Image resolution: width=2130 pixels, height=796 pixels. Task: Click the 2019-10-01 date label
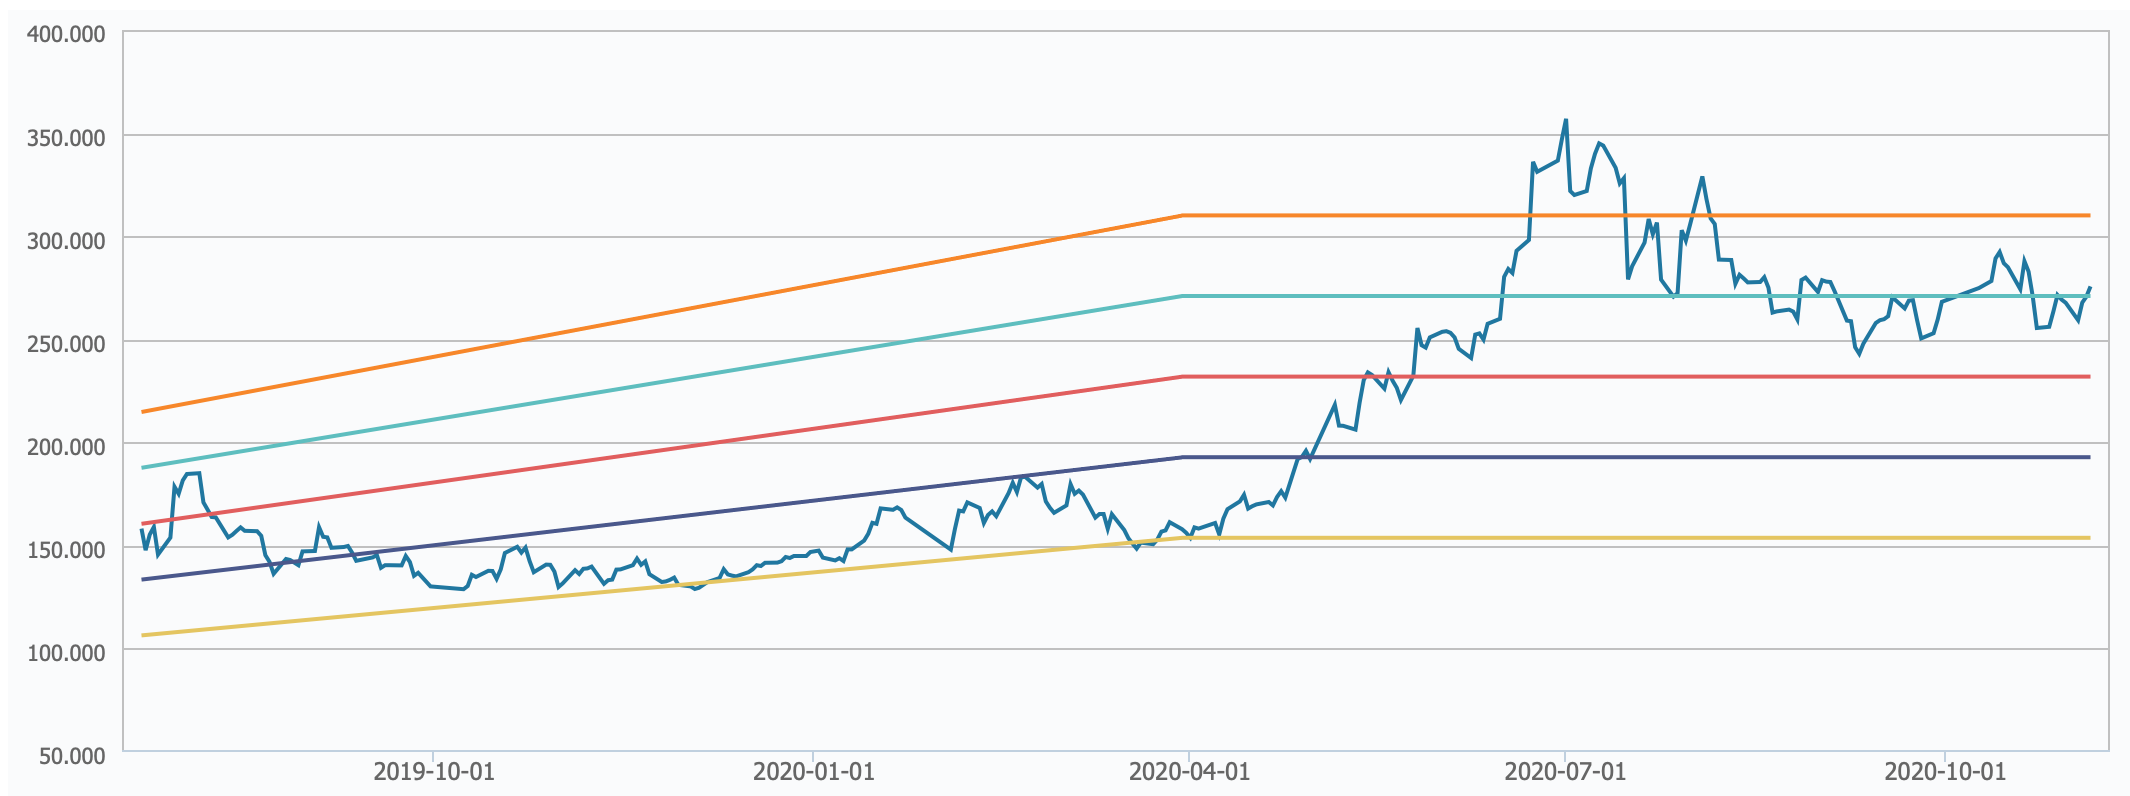(x=433, y=771)
